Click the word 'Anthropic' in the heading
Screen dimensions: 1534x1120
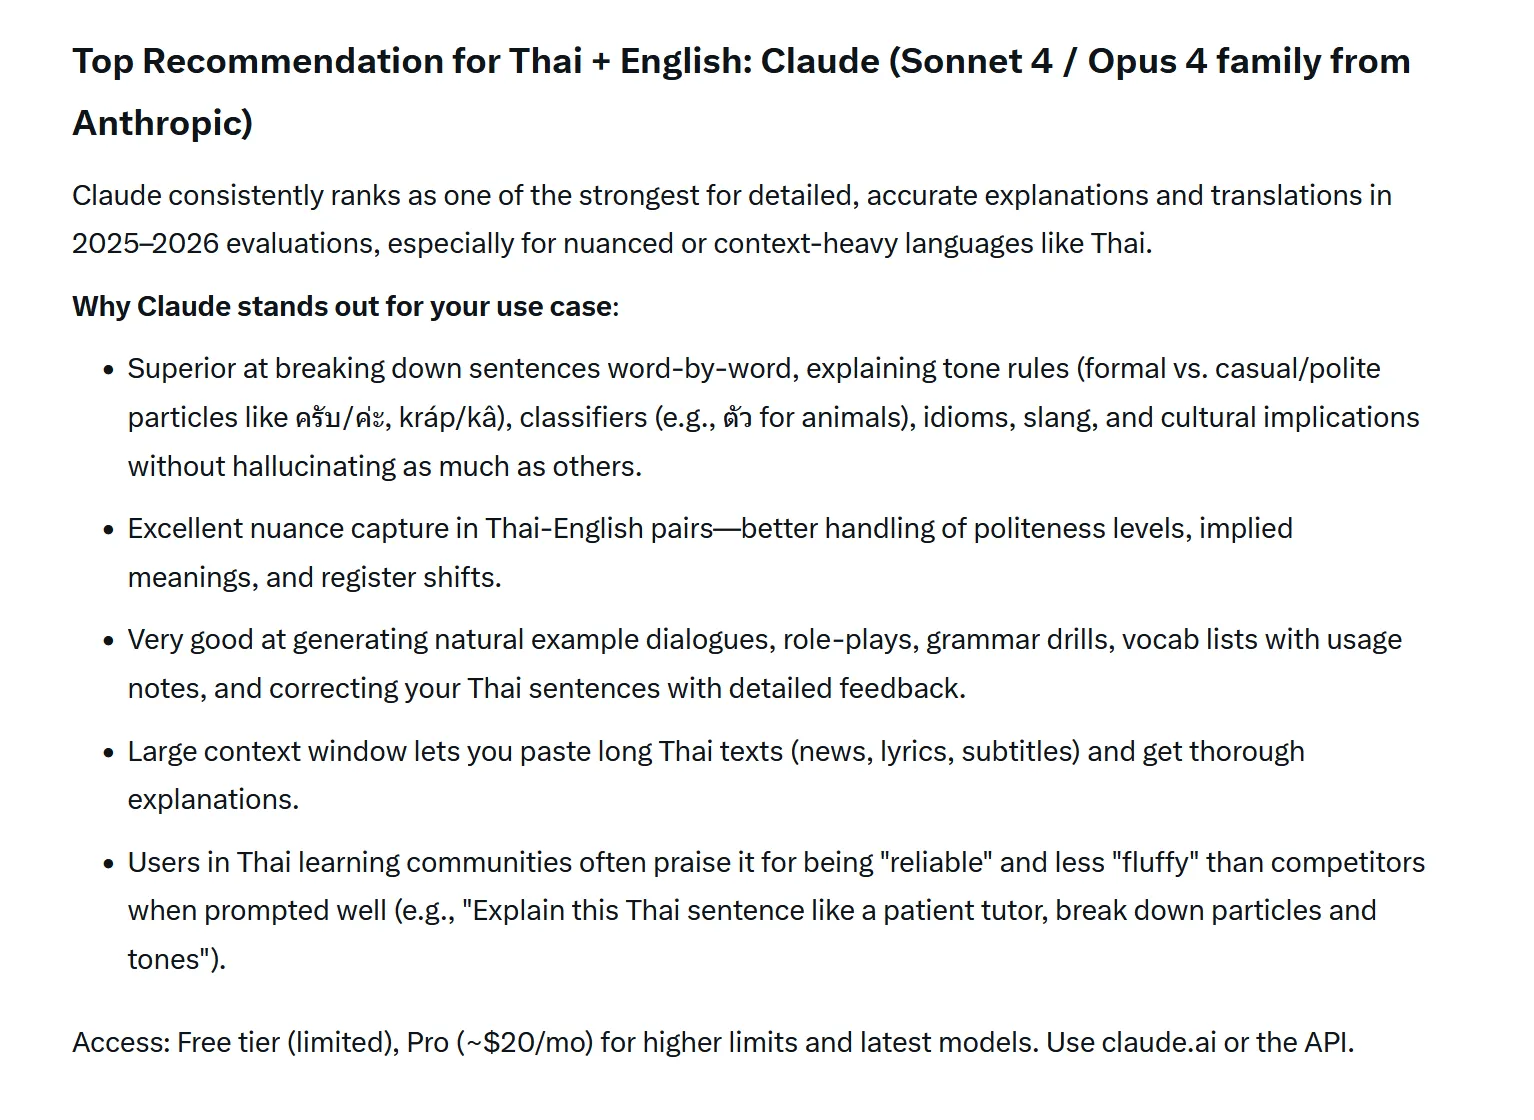point(158,123)
